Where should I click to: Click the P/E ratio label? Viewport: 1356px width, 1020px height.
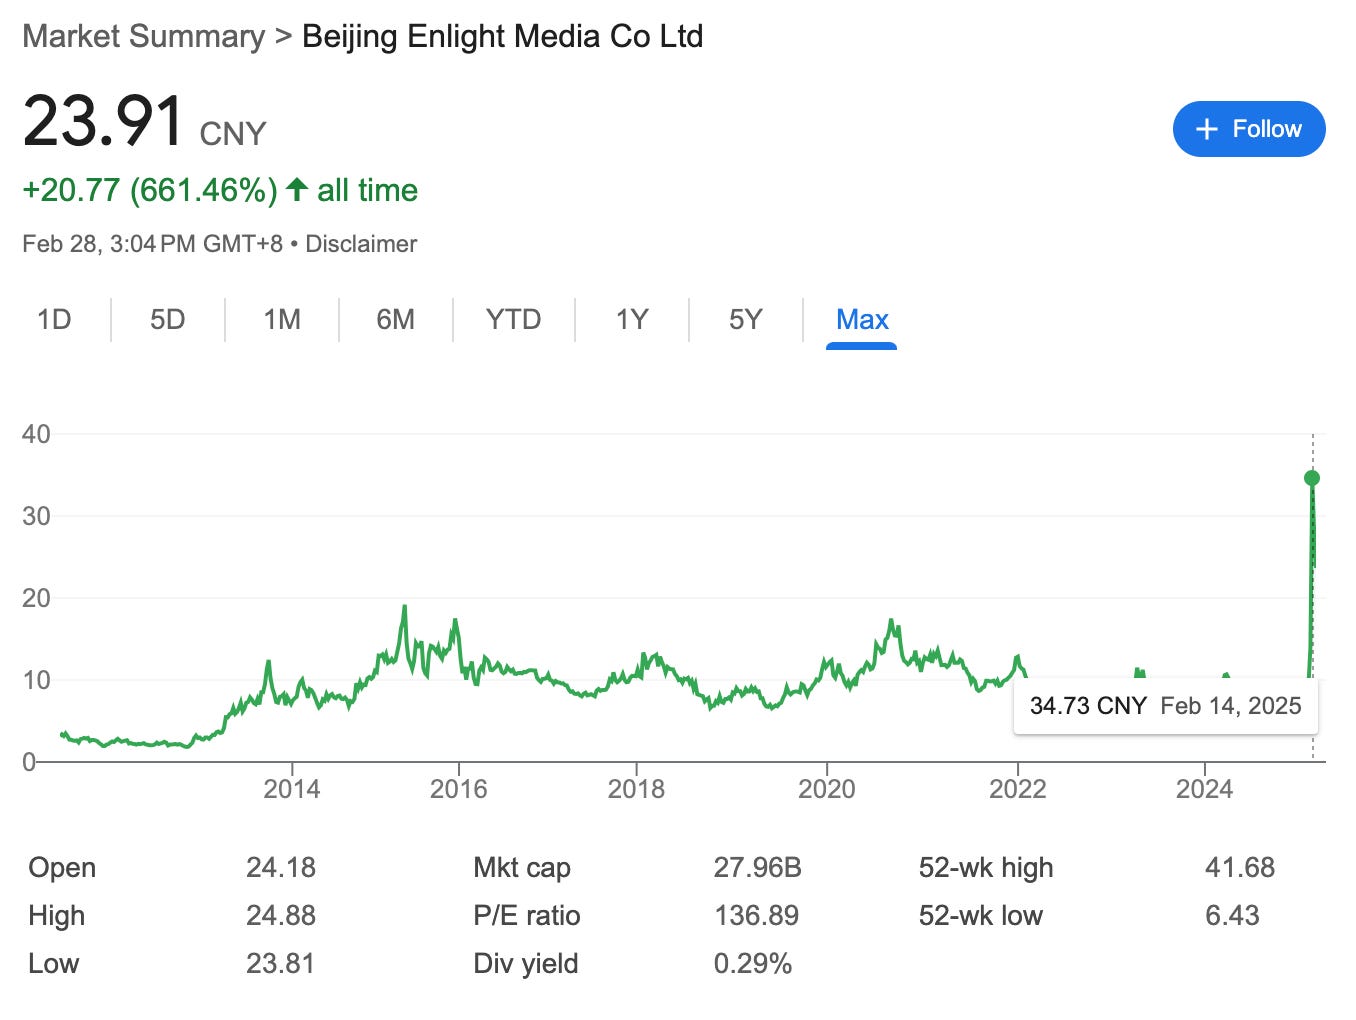[527, 916]
